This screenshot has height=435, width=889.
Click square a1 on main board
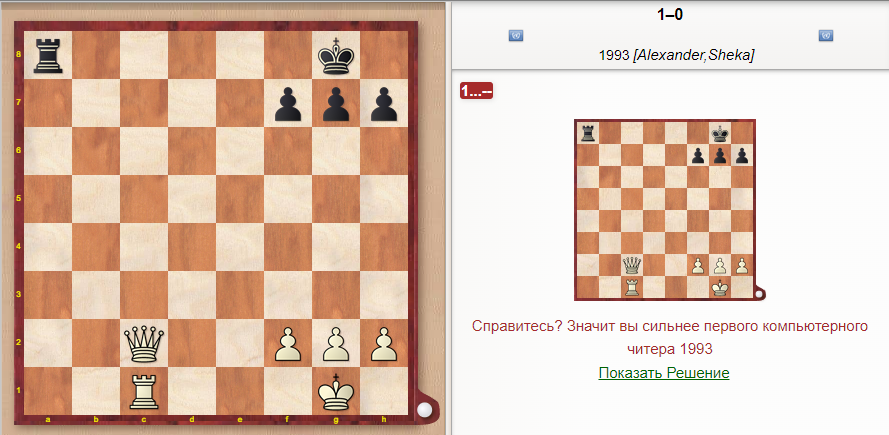tap(48, 391)
